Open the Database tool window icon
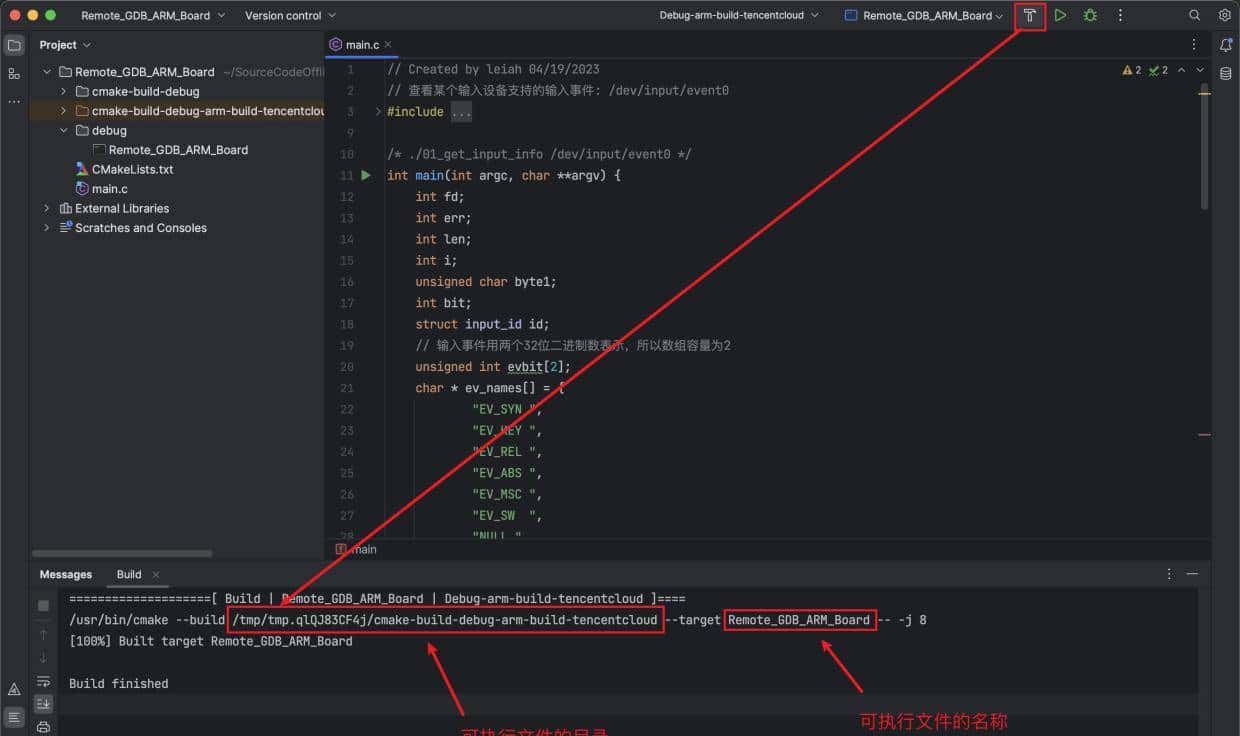1240x736 pixels. pos(1225,73)
